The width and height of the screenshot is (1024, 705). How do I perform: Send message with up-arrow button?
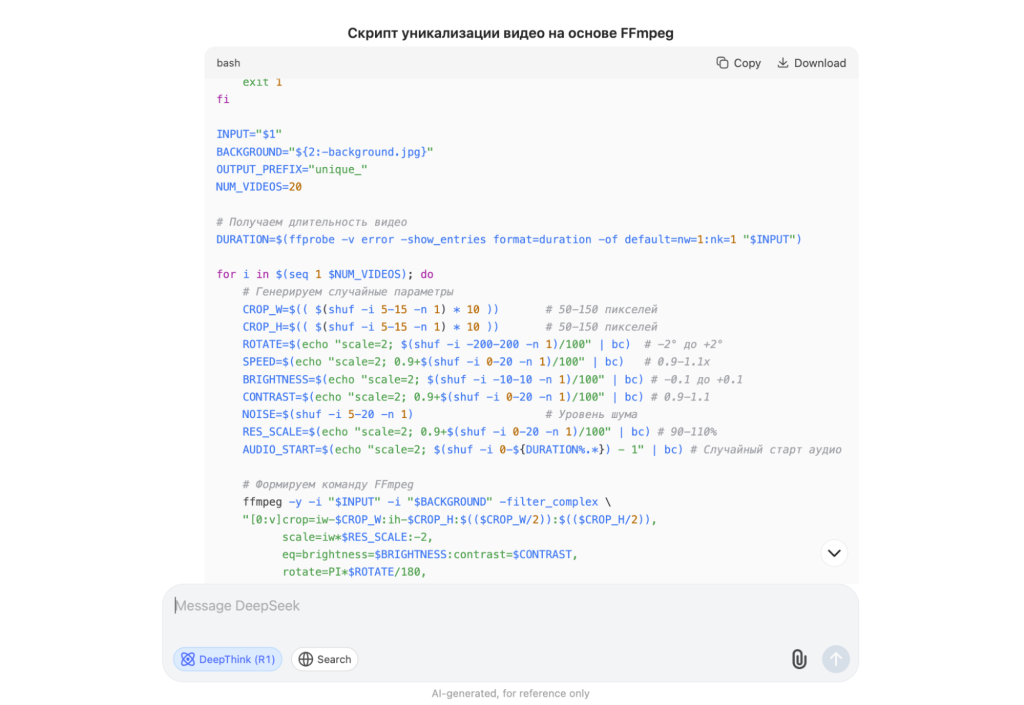coord(835,659)
